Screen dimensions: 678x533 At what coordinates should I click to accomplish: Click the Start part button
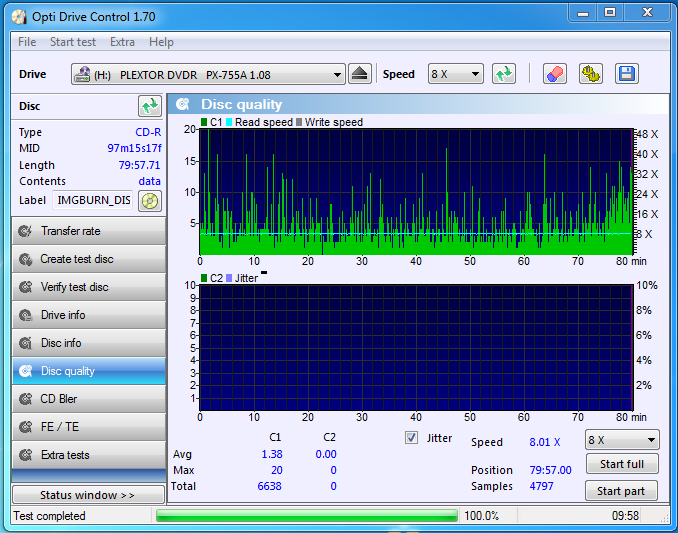[621, 491]
